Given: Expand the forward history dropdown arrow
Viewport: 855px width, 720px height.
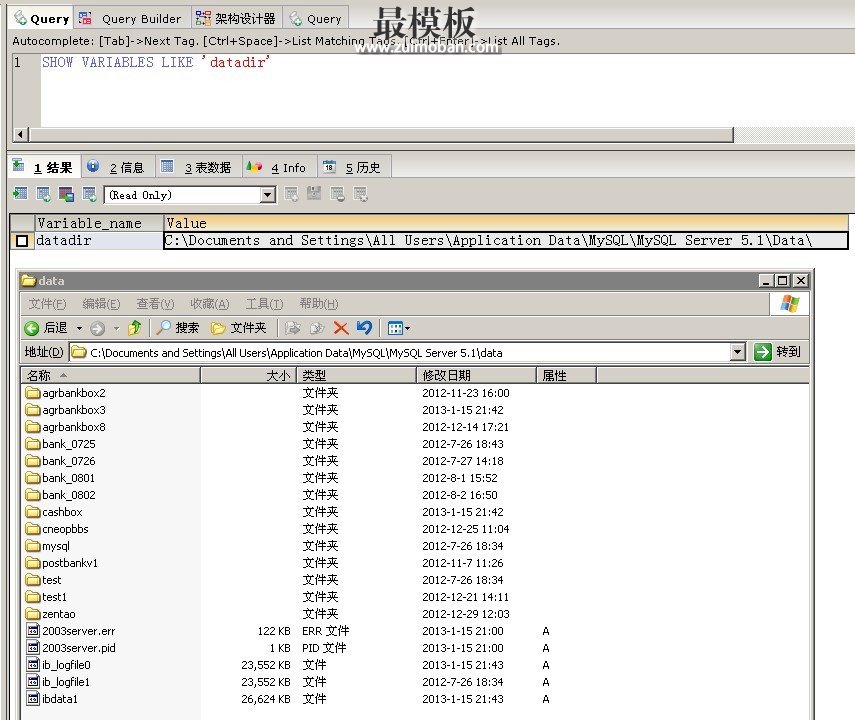Looking at the screenshot, I should click(x=116, y=328).
